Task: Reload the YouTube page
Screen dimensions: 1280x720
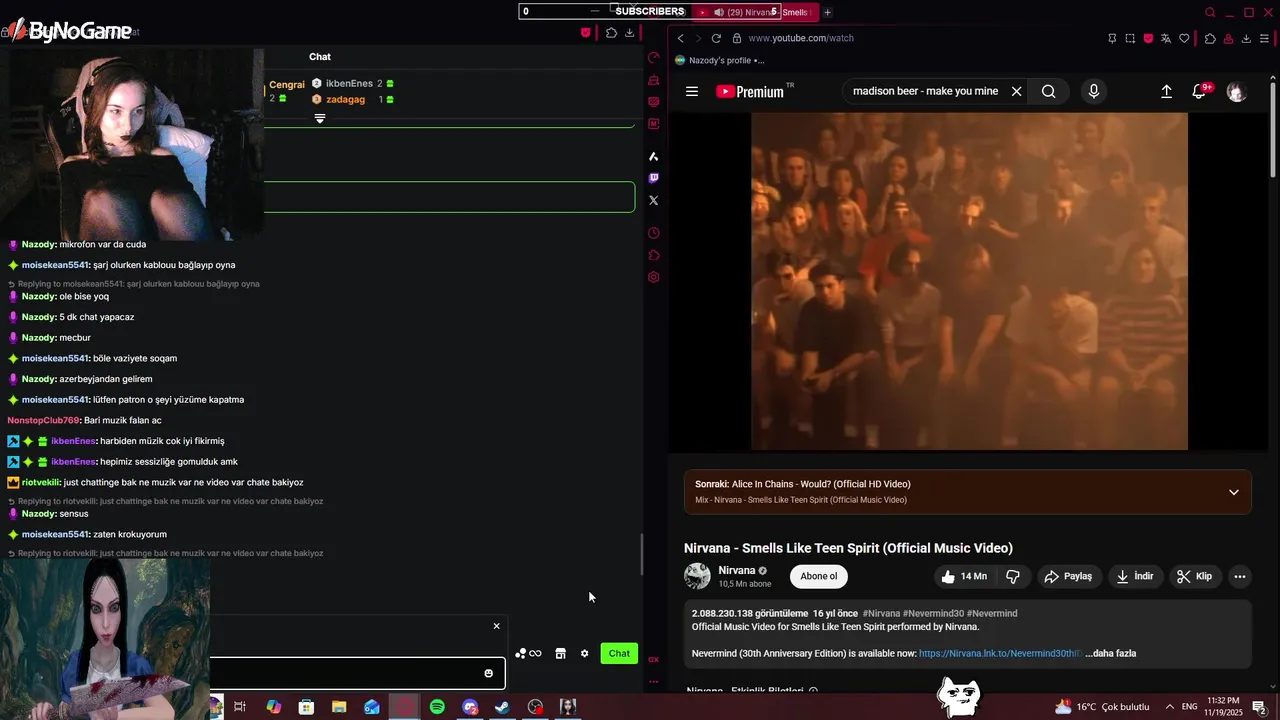Action: point(716,38)
